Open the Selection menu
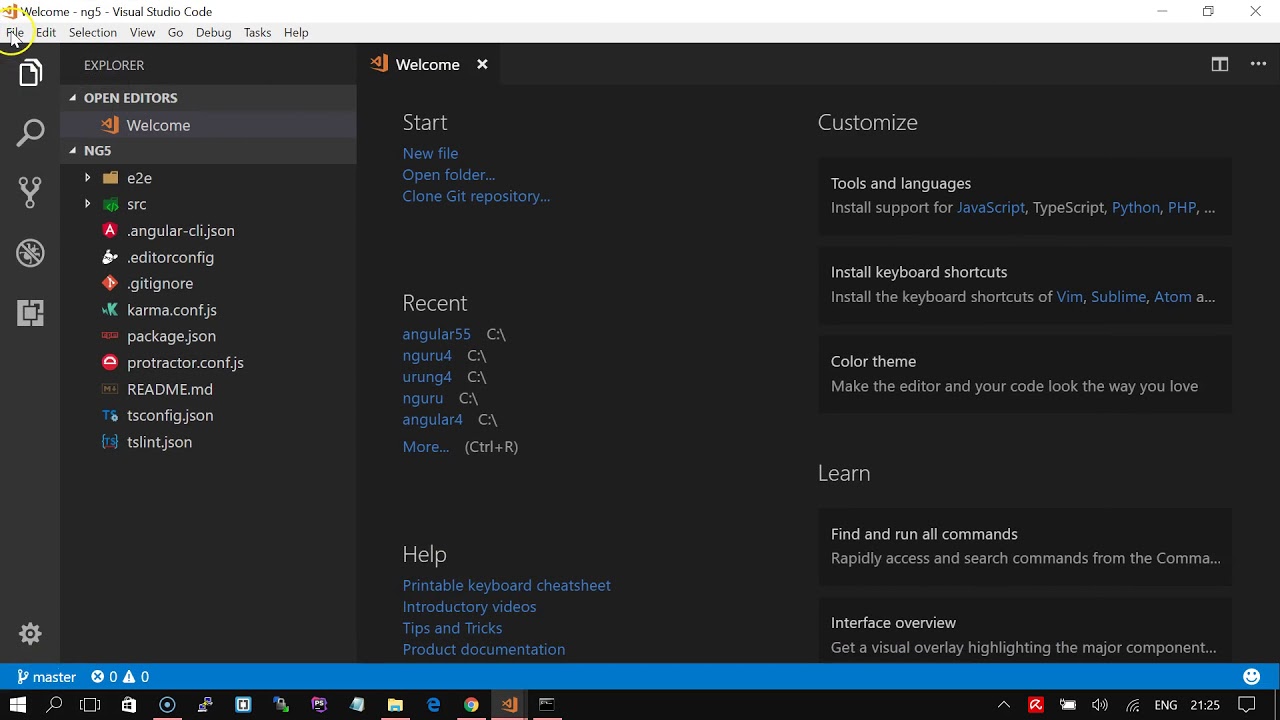Screen dimensions: 1280x720 tap(93, 32)
